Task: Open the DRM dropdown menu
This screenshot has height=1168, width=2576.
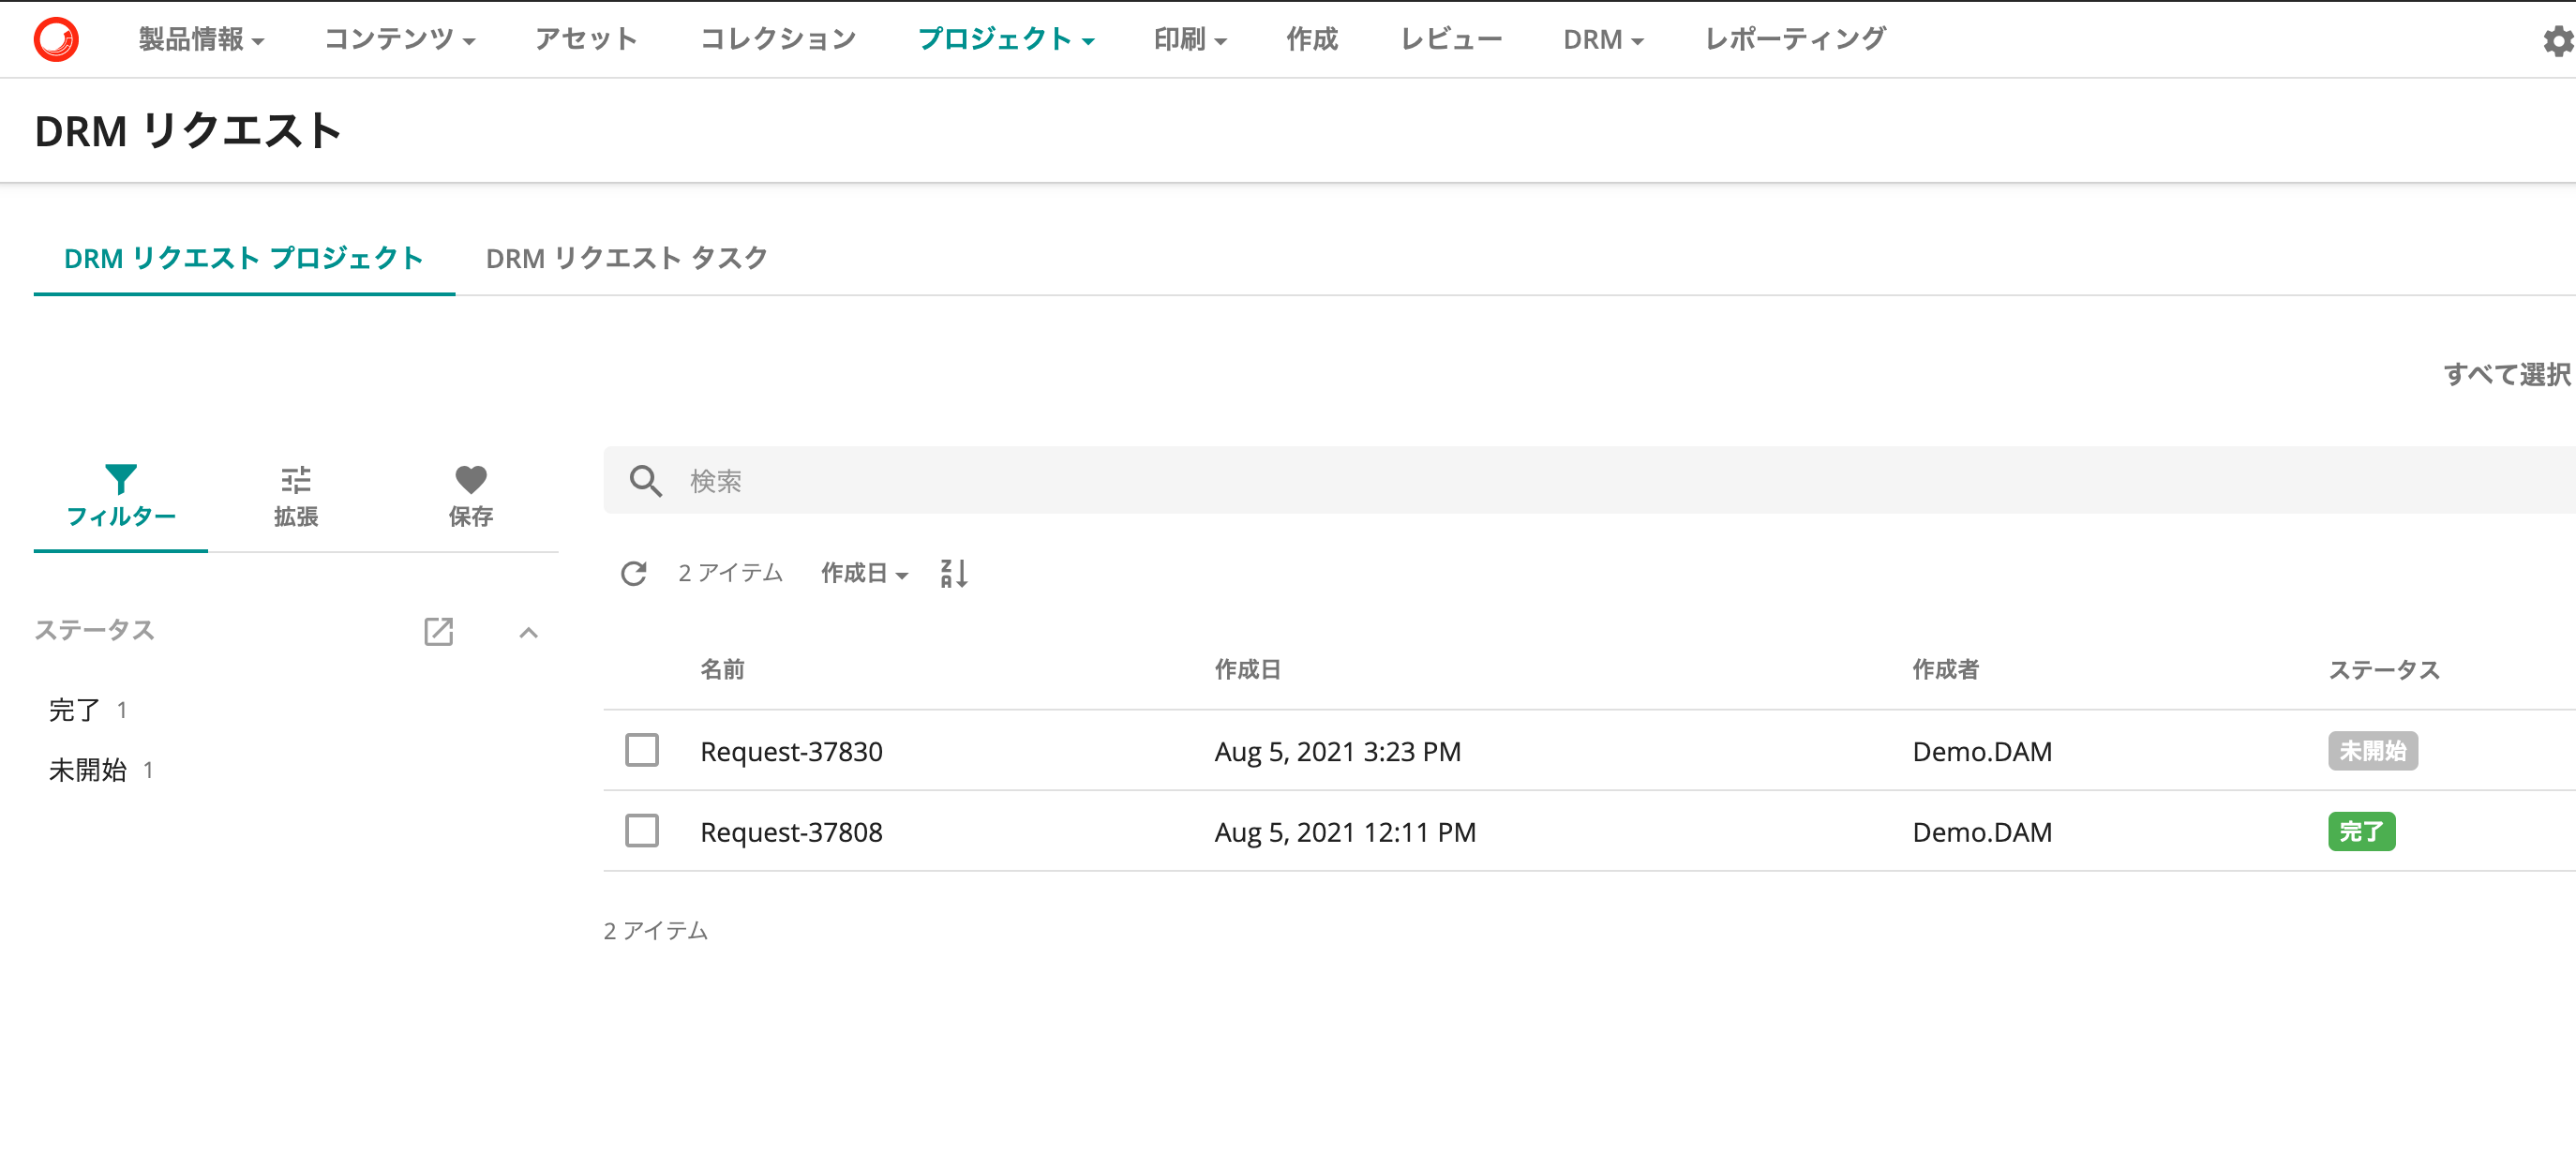Action: pyautogui.click(x=1602, y=39)
